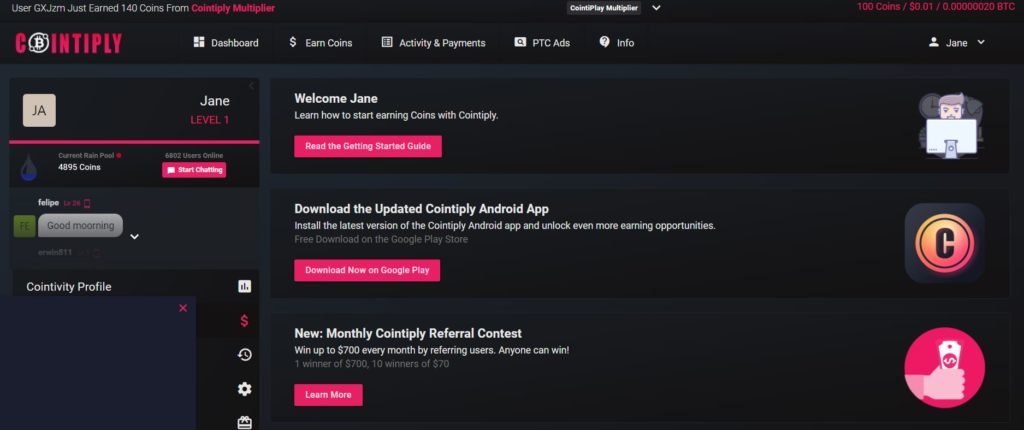Click the referral contest money hand icon
Viewport: 1024px width, 430px height.
tap(944, 368)
